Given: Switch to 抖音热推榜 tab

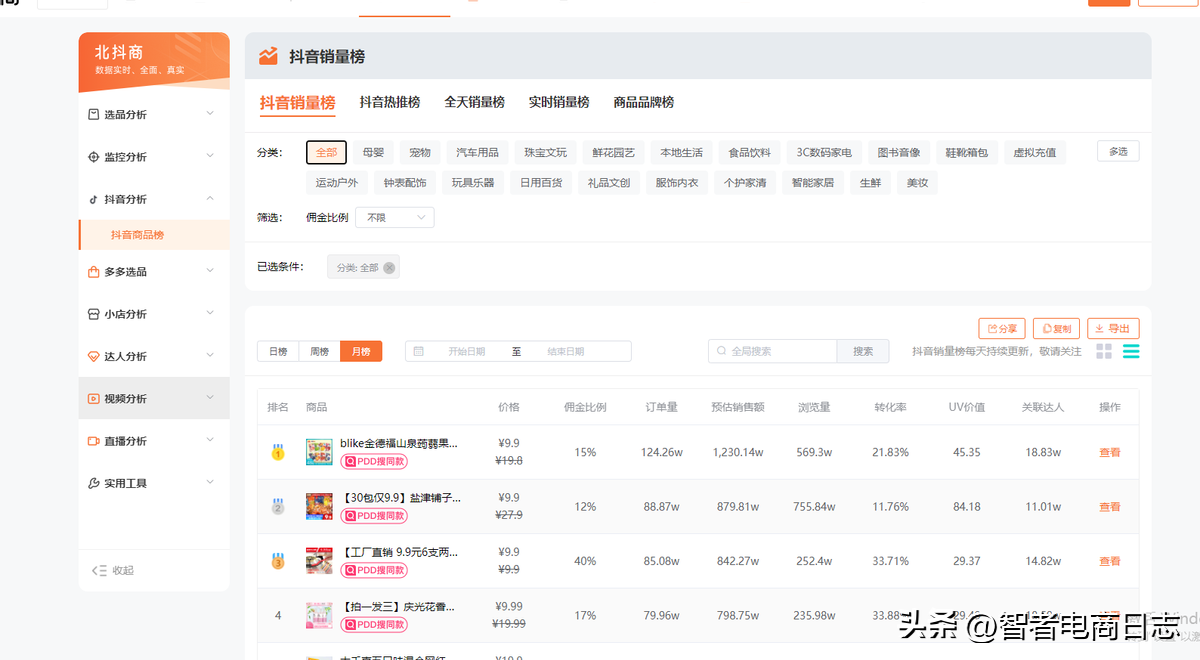Looking at the screenshot, I should tap(390, 102).
